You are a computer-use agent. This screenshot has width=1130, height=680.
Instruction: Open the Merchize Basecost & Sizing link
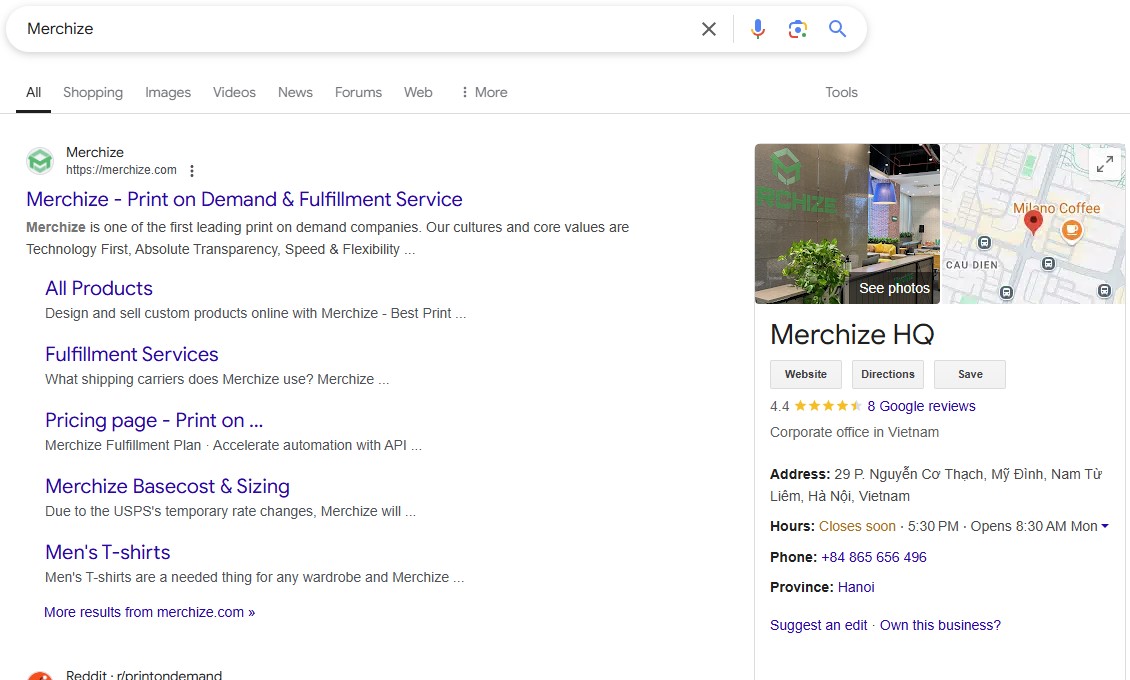tap(167, 486)
